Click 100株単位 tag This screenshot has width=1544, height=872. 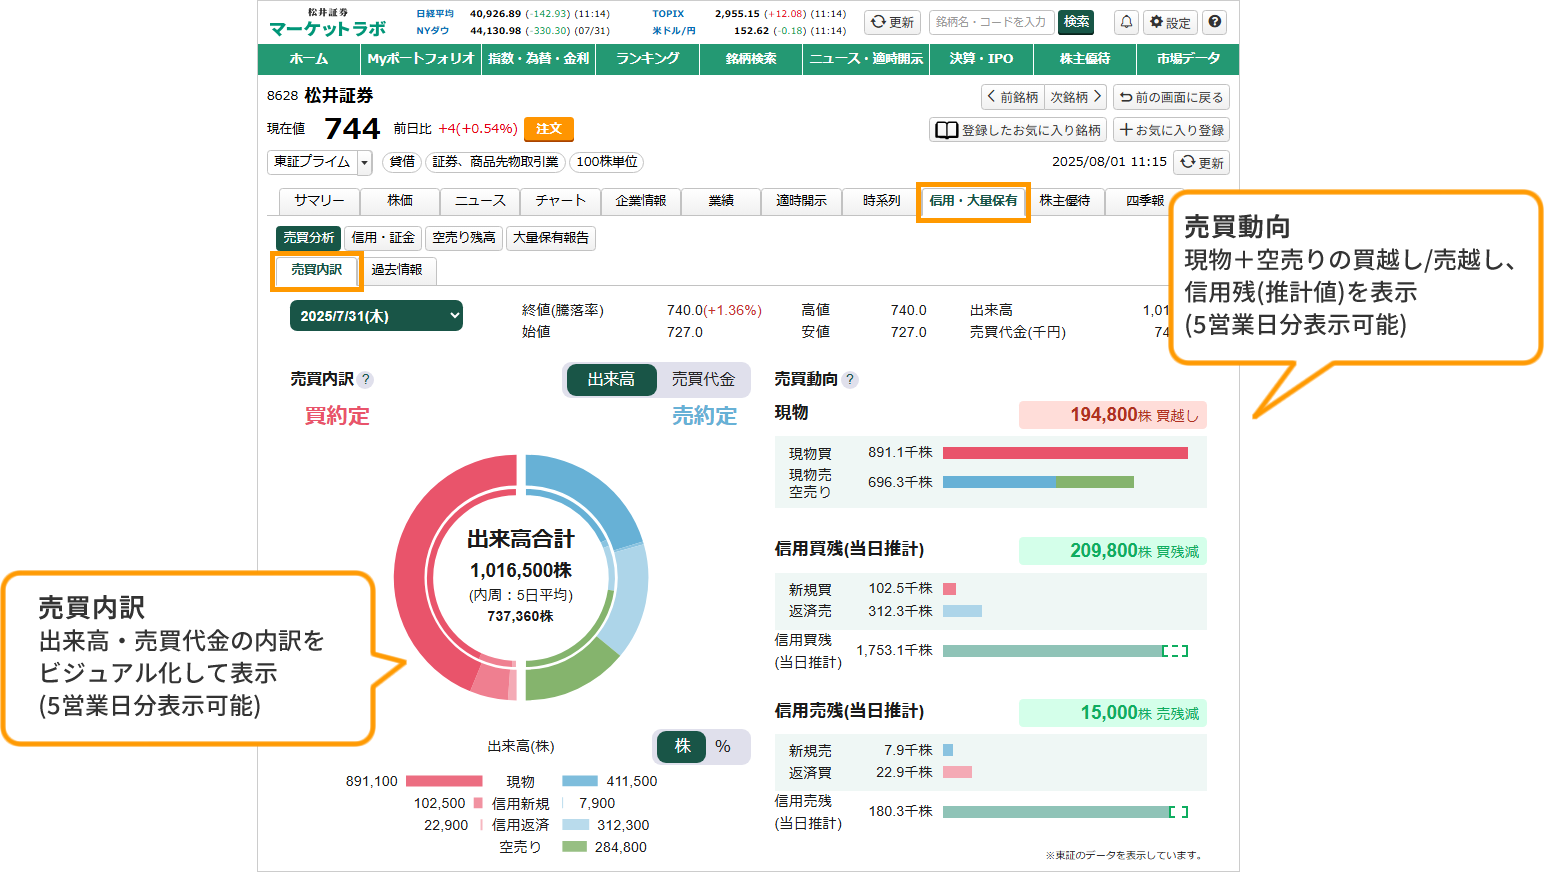pyautogui.click(x=607, y=162)
